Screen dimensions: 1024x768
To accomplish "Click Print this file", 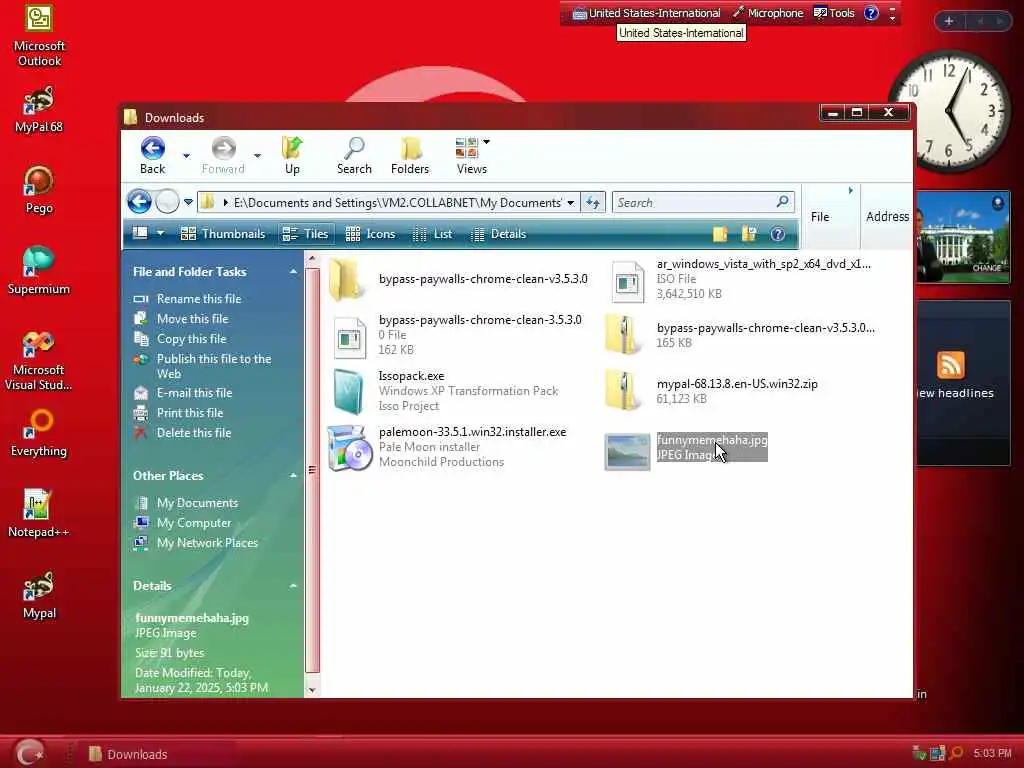I will pos(189,413).
